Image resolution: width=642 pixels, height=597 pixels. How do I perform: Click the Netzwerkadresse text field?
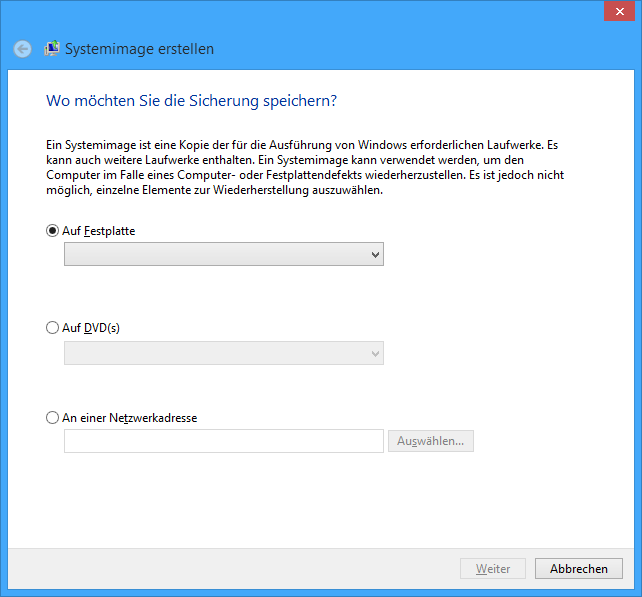coord(224,441)
